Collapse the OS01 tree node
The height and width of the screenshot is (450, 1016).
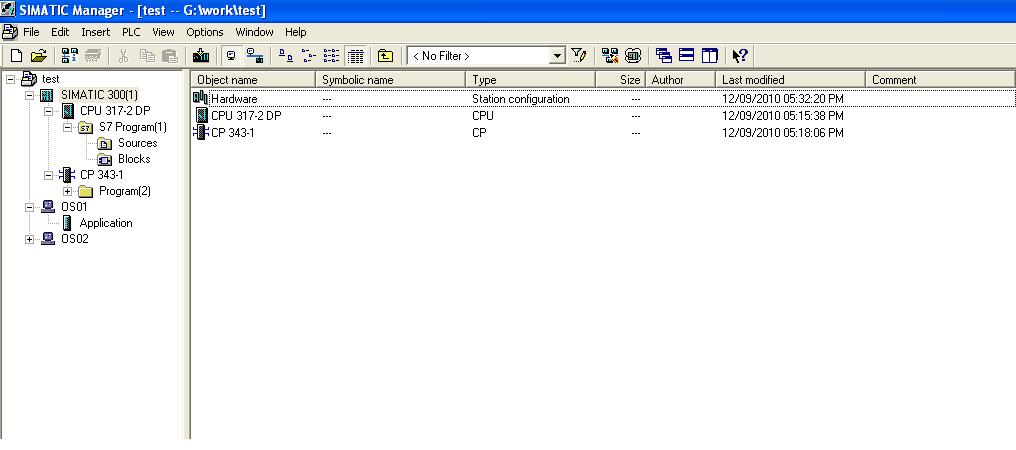29,207
